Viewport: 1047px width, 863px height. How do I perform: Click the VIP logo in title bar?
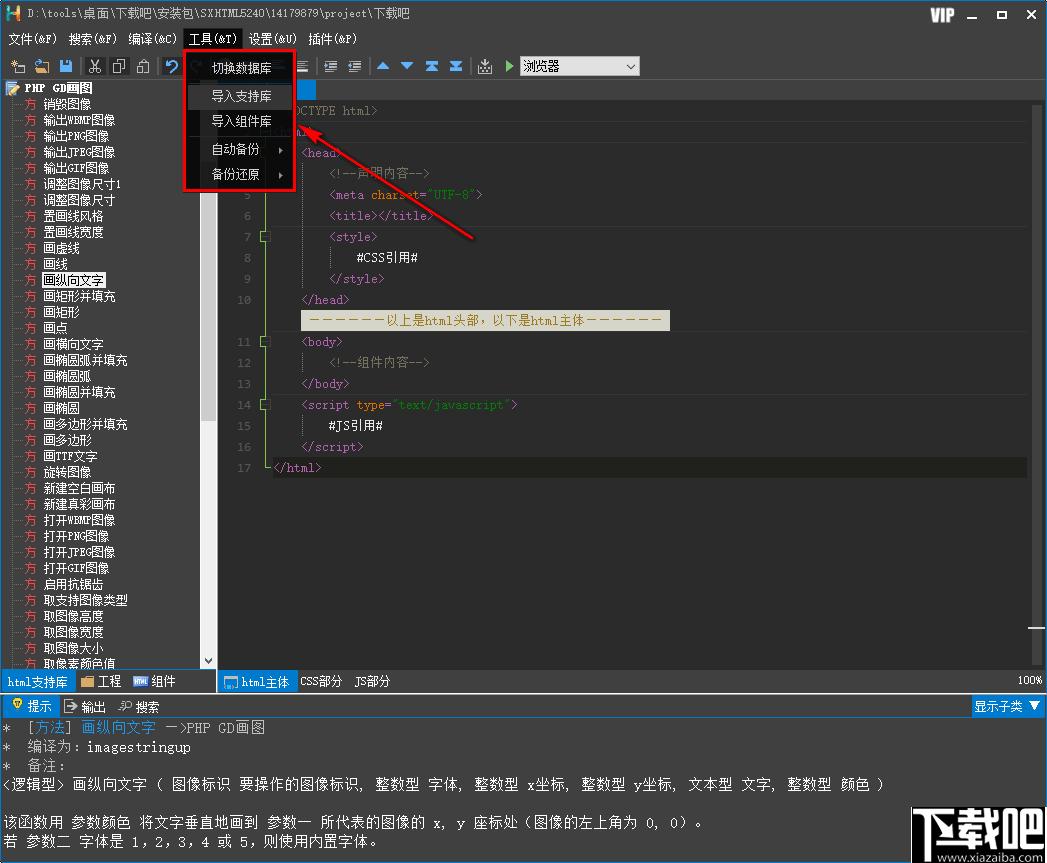tap(942, 15)
